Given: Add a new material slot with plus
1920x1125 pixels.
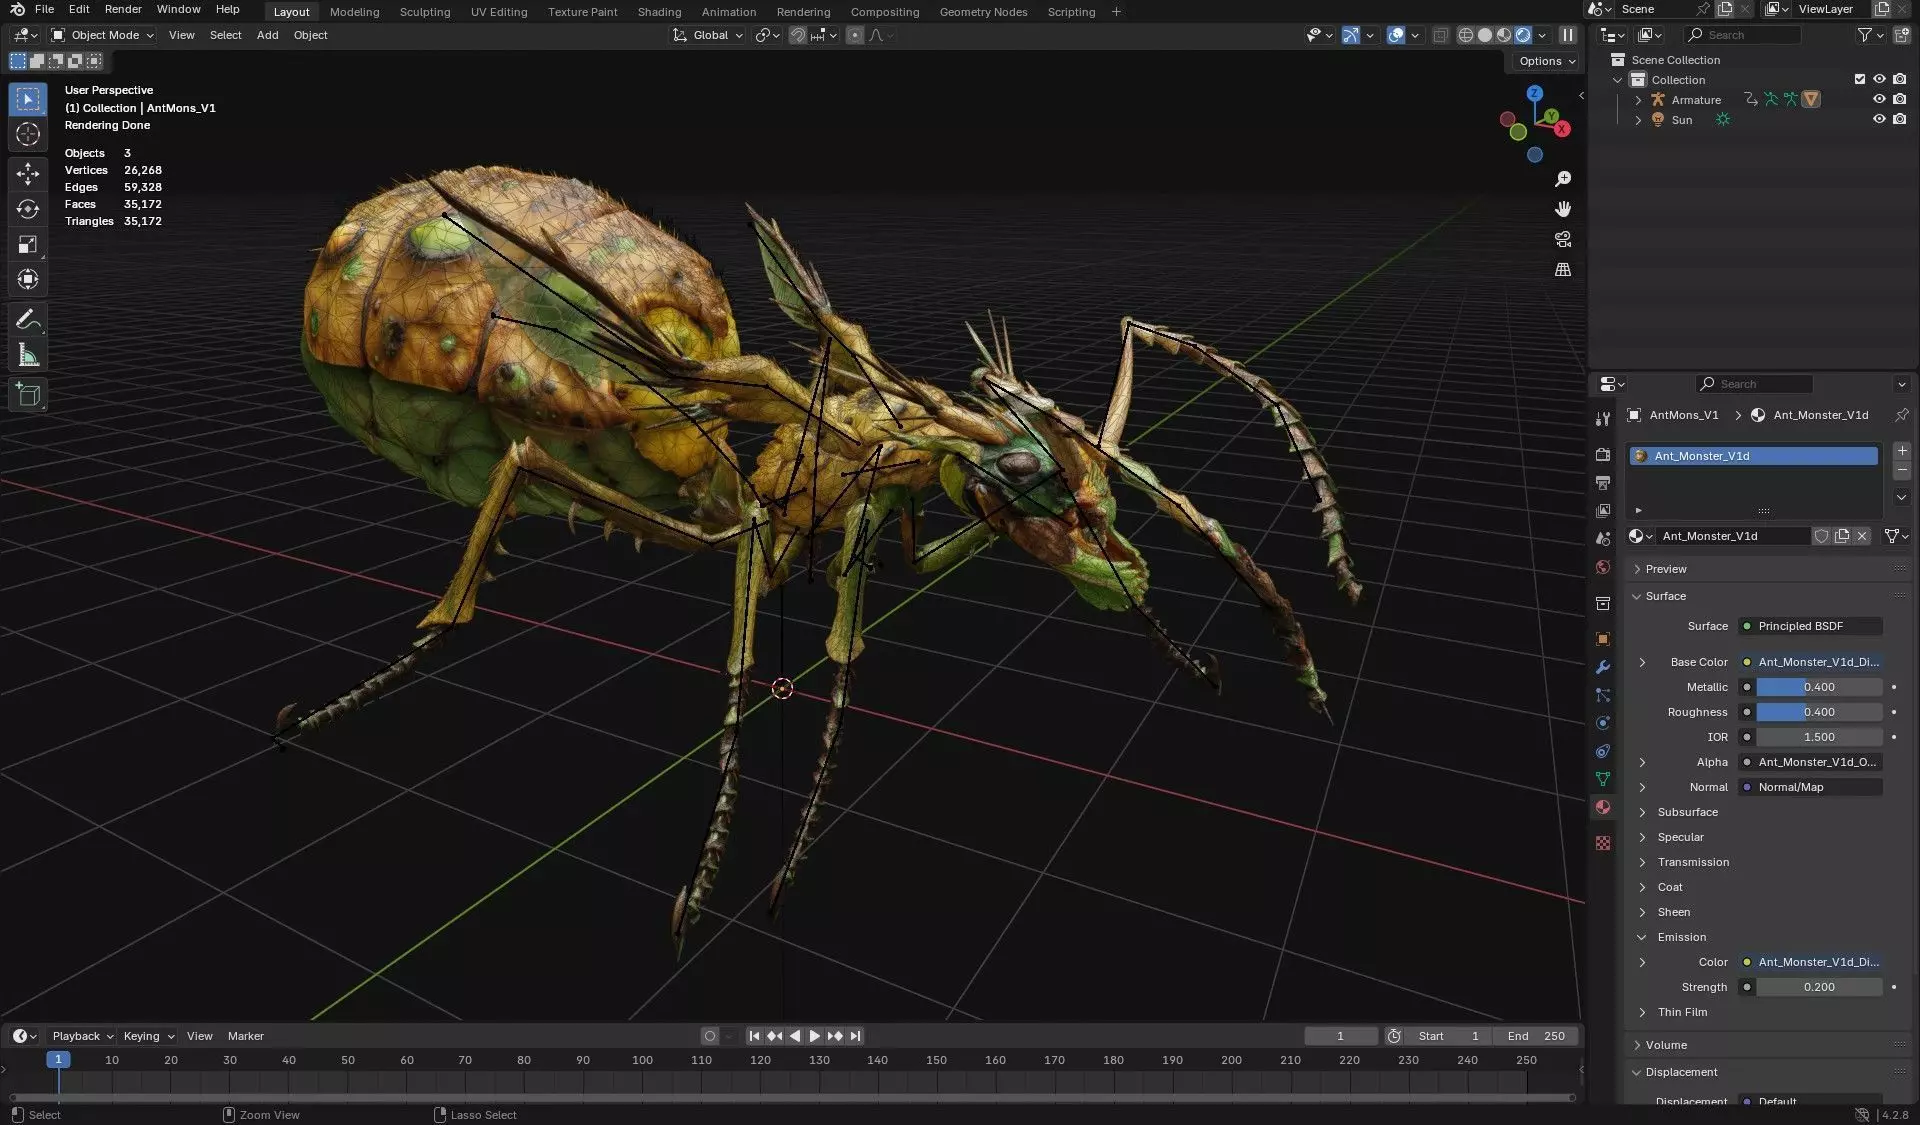Looking at the screenshot, I should (x=1902, y=451).
